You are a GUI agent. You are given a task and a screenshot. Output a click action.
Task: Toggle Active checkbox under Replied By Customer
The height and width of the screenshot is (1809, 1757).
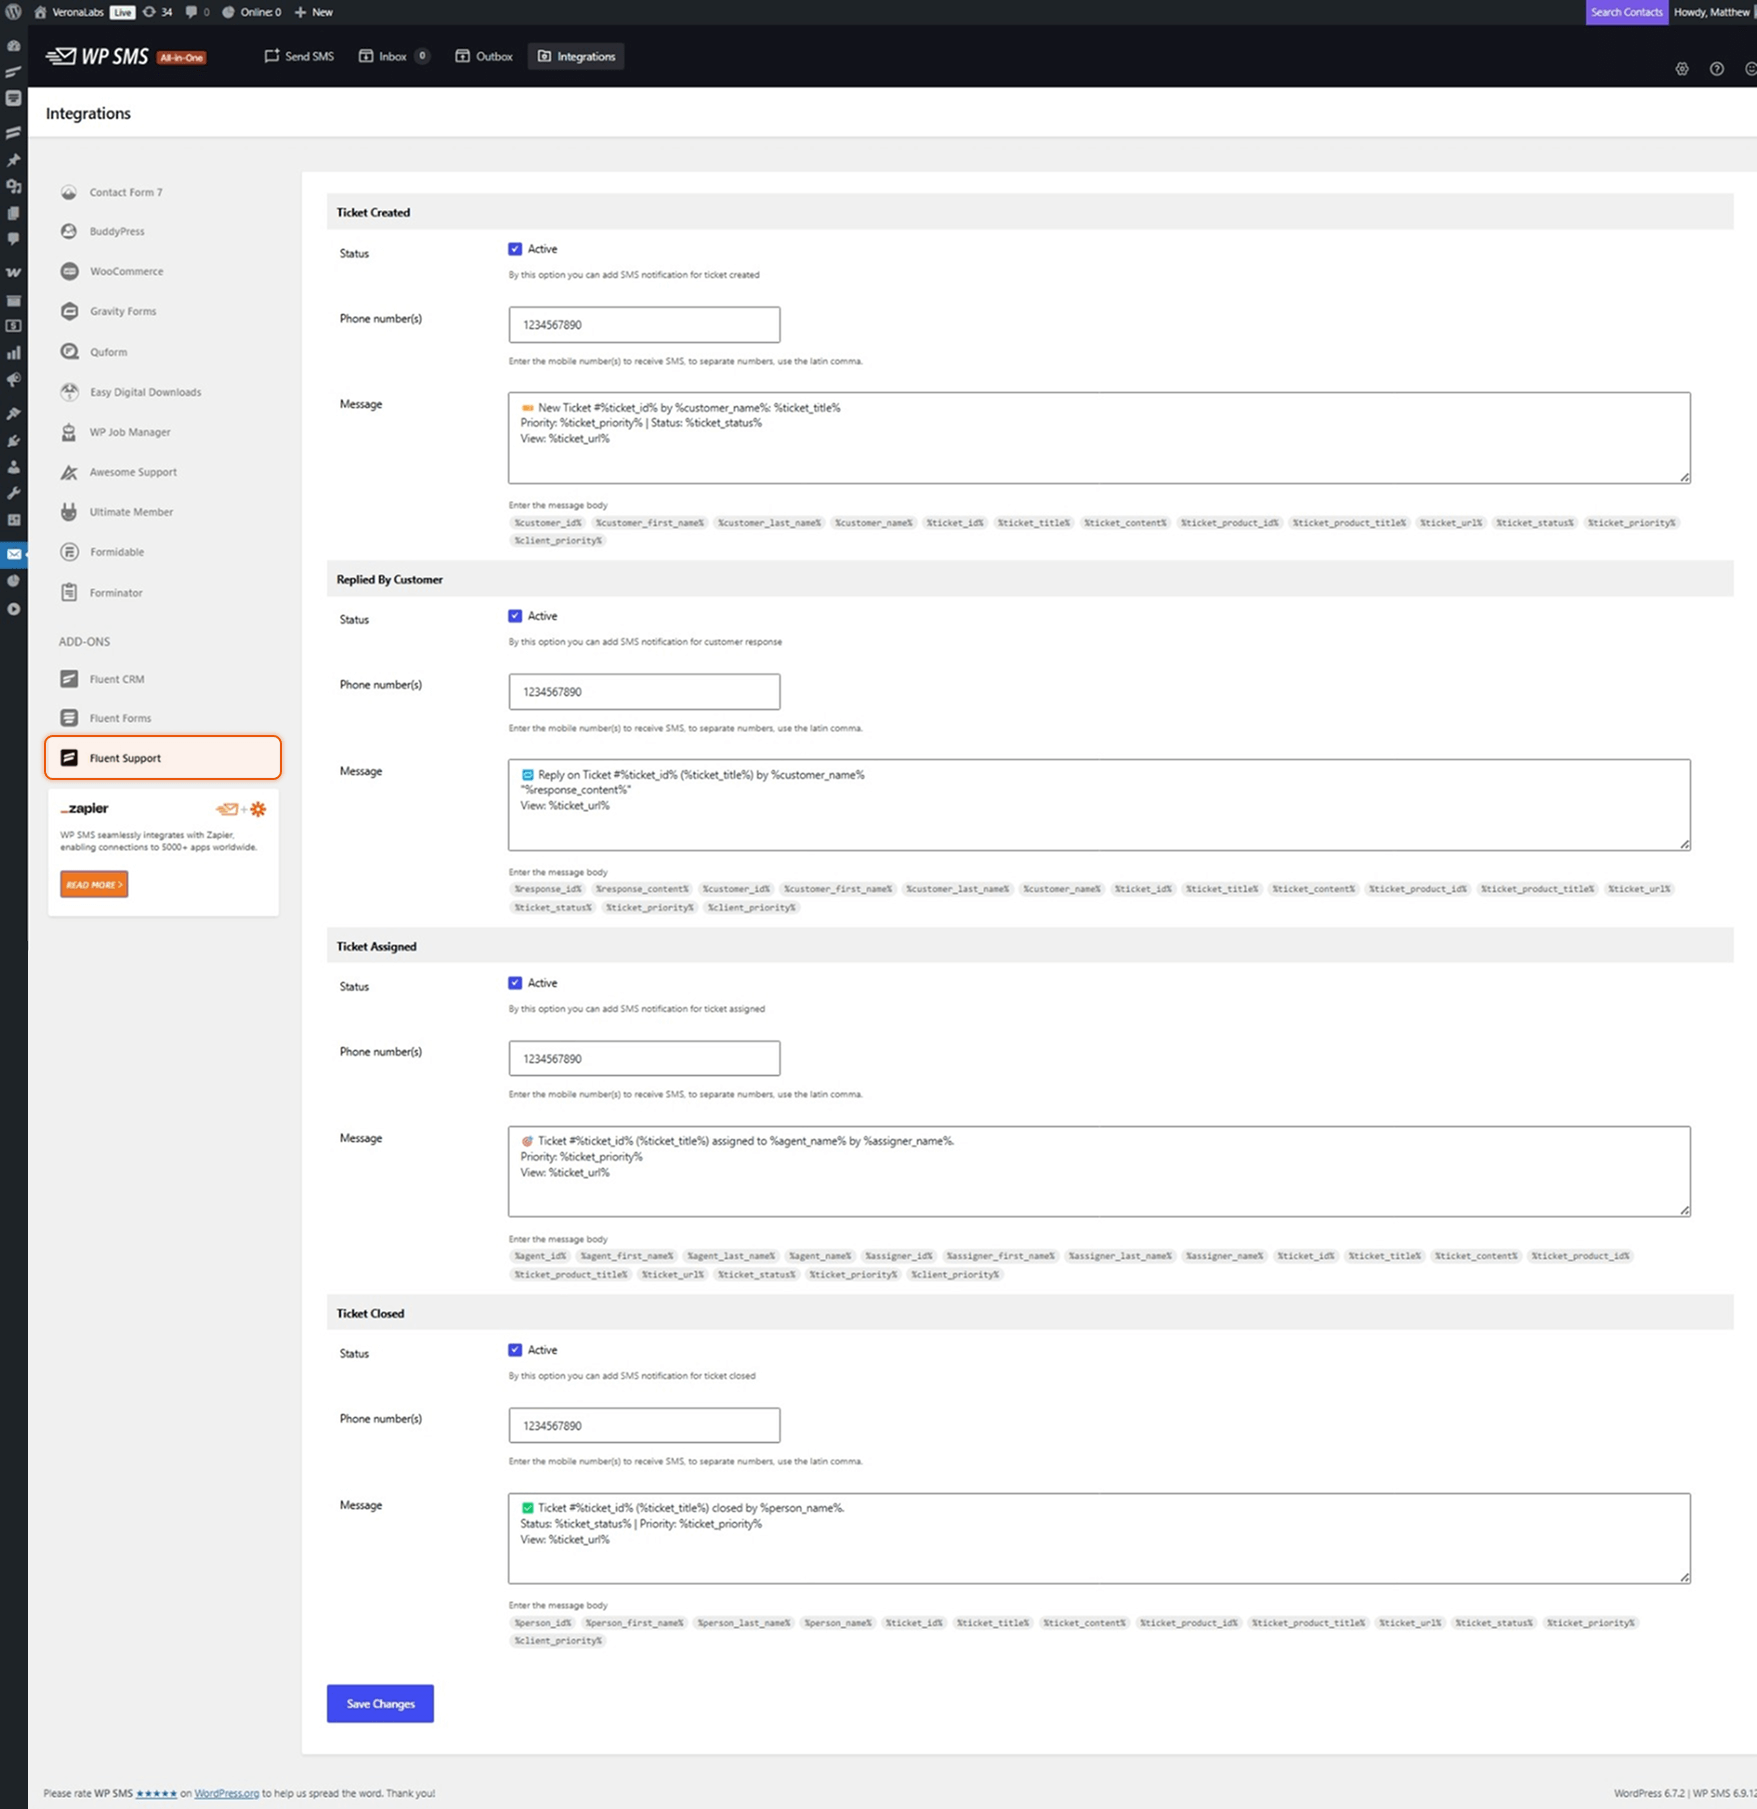click(x=515, y=616)
